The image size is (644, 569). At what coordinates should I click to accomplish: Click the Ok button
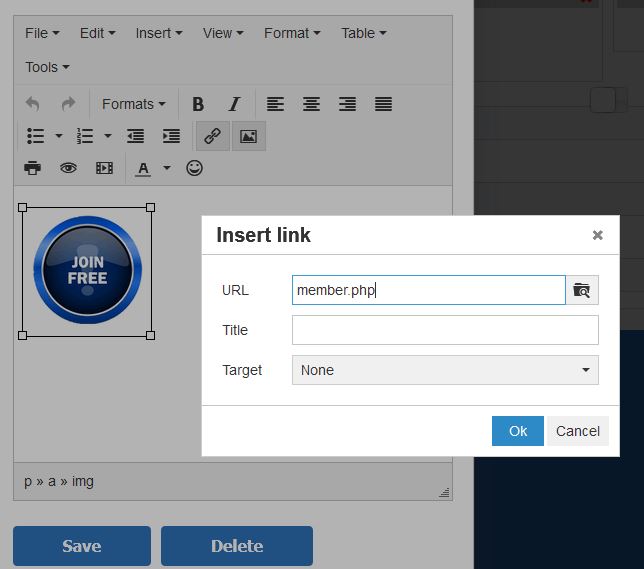[x=517, y=431]
